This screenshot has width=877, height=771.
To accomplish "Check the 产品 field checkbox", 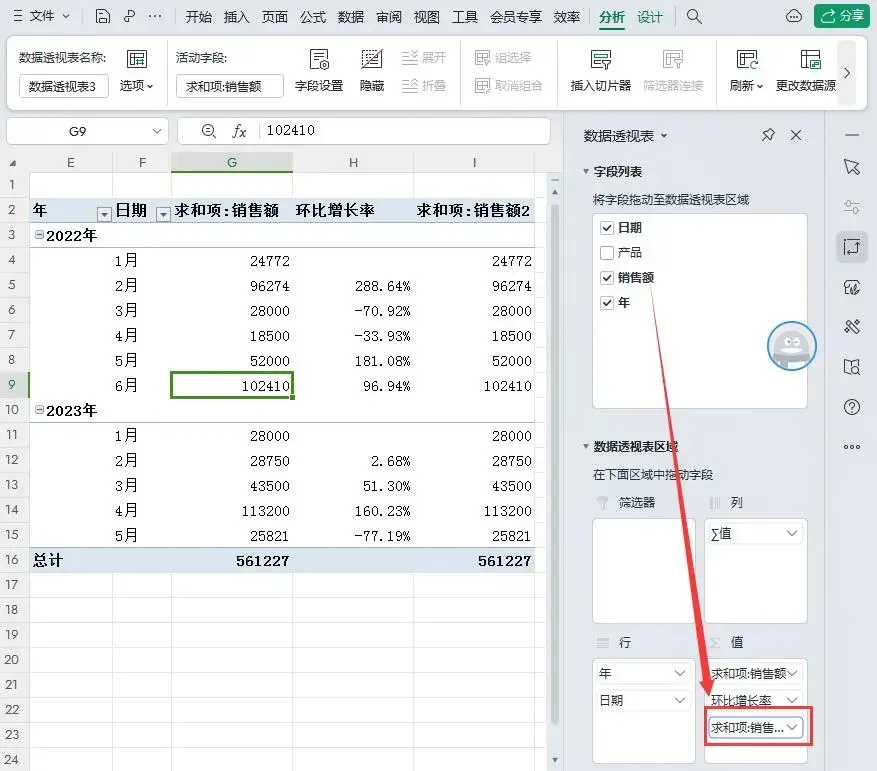I will [x=607, y=253].
